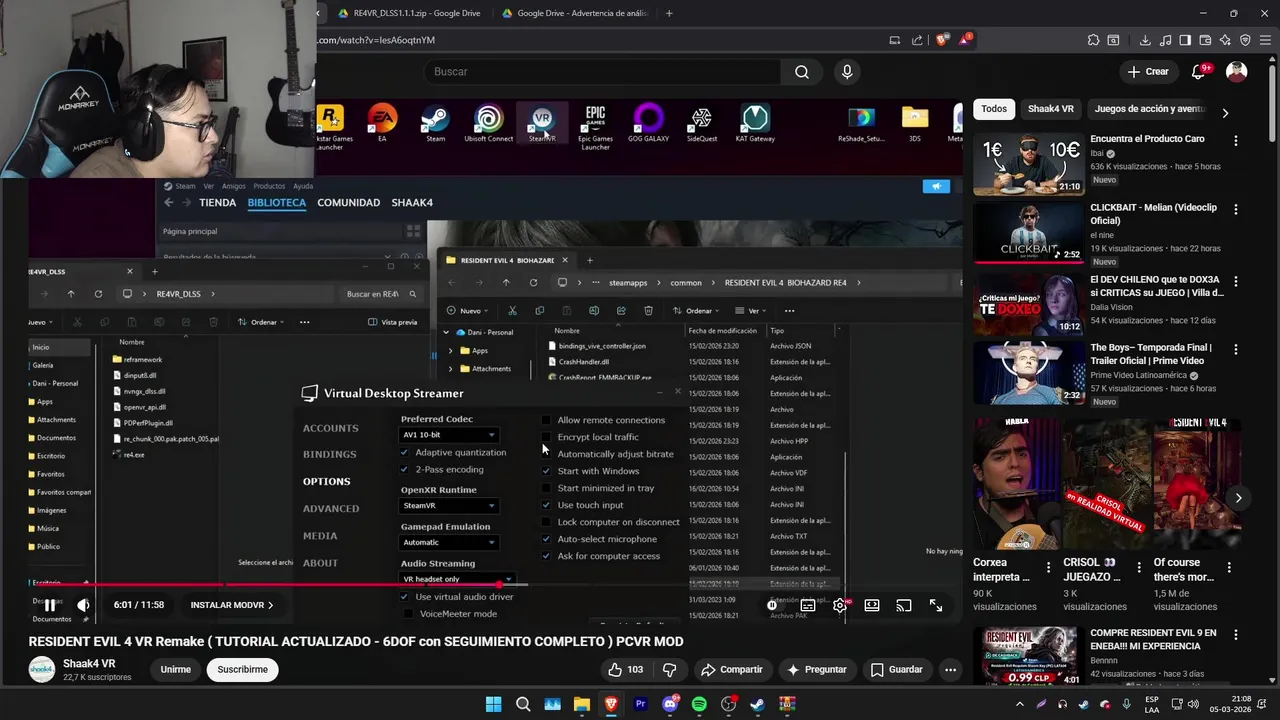
Task: Open Premiere Pro from the taskbar
Action: [x=641, y=704]
